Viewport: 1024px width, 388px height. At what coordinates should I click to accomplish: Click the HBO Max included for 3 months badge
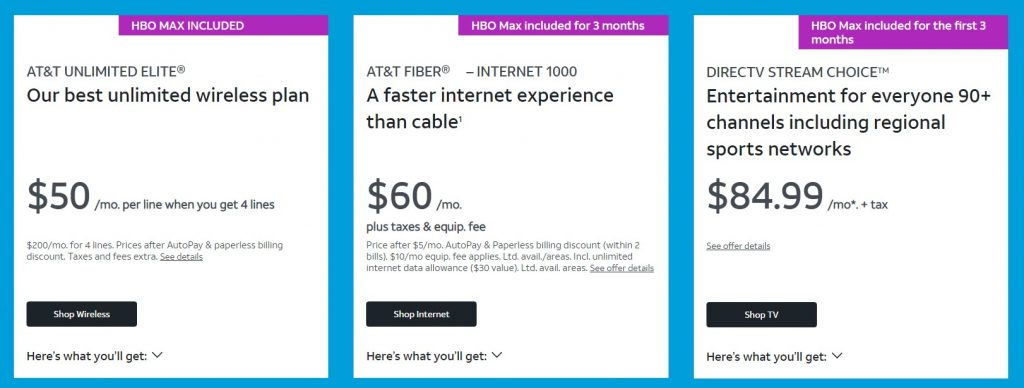[x=564, y=26]
